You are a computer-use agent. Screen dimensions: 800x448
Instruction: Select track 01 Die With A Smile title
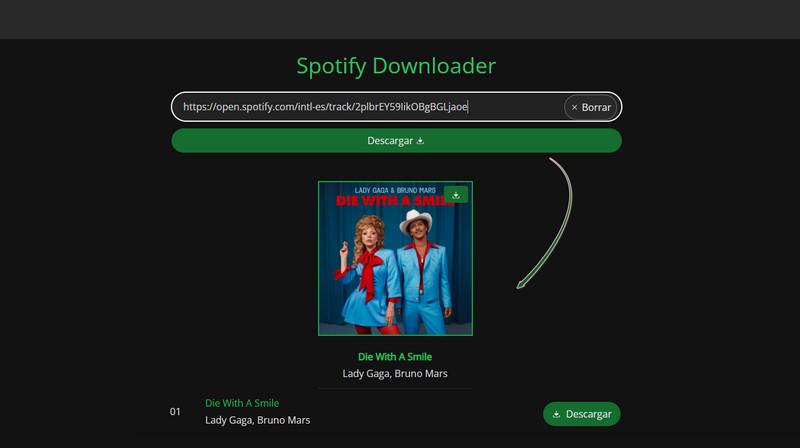(x=242, y=403)
